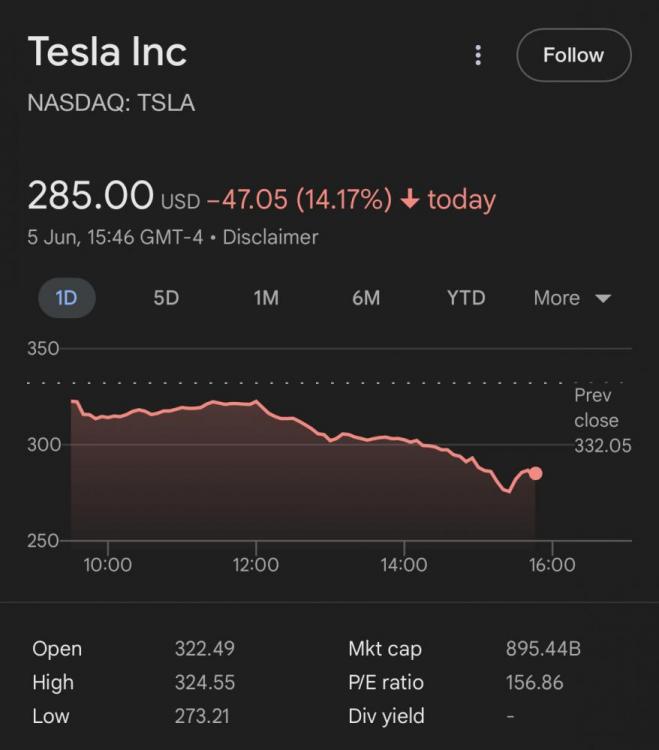The image size is (659, 750).
Task: Click the NASDAQ: TSLA ticker text
Action: click(x=111, y=103)
